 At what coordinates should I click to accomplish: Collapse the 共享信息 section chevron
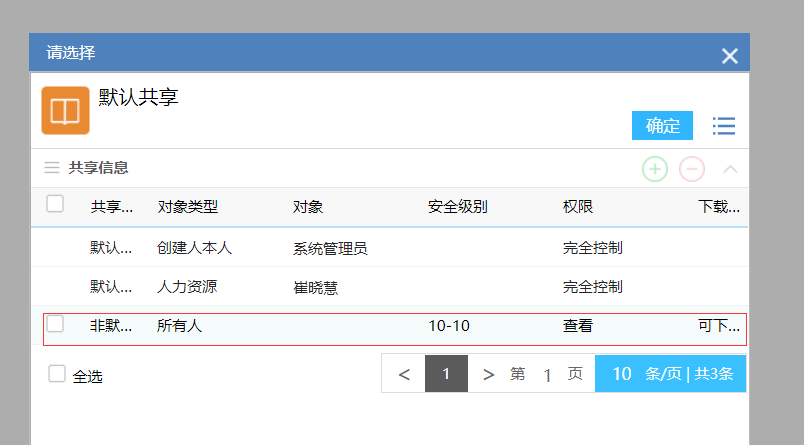[730, 169]
